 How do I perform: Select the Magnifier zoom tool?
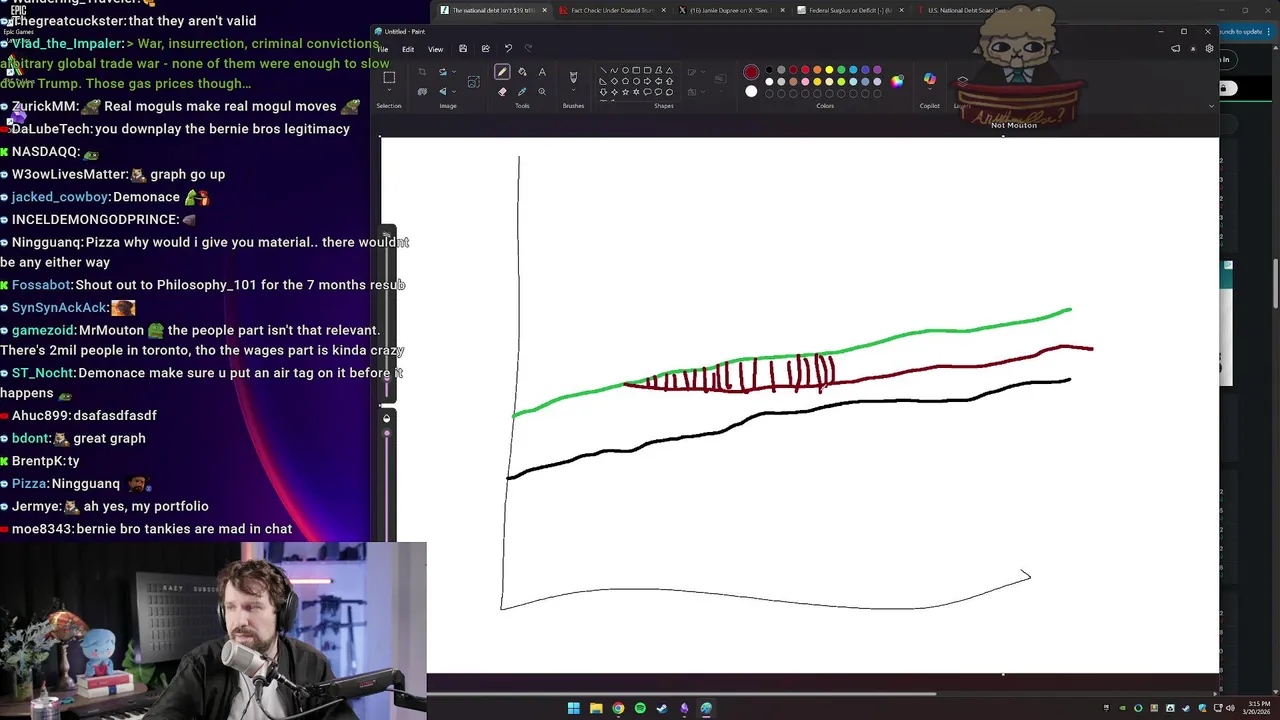point(542,91)
